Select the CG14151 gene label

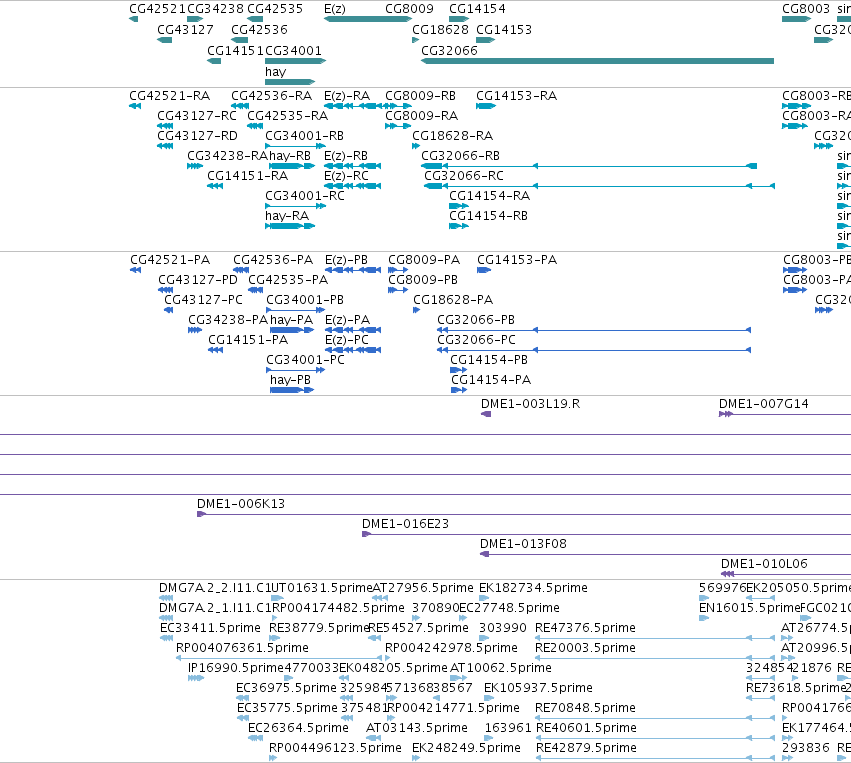[x=236, y=50]
